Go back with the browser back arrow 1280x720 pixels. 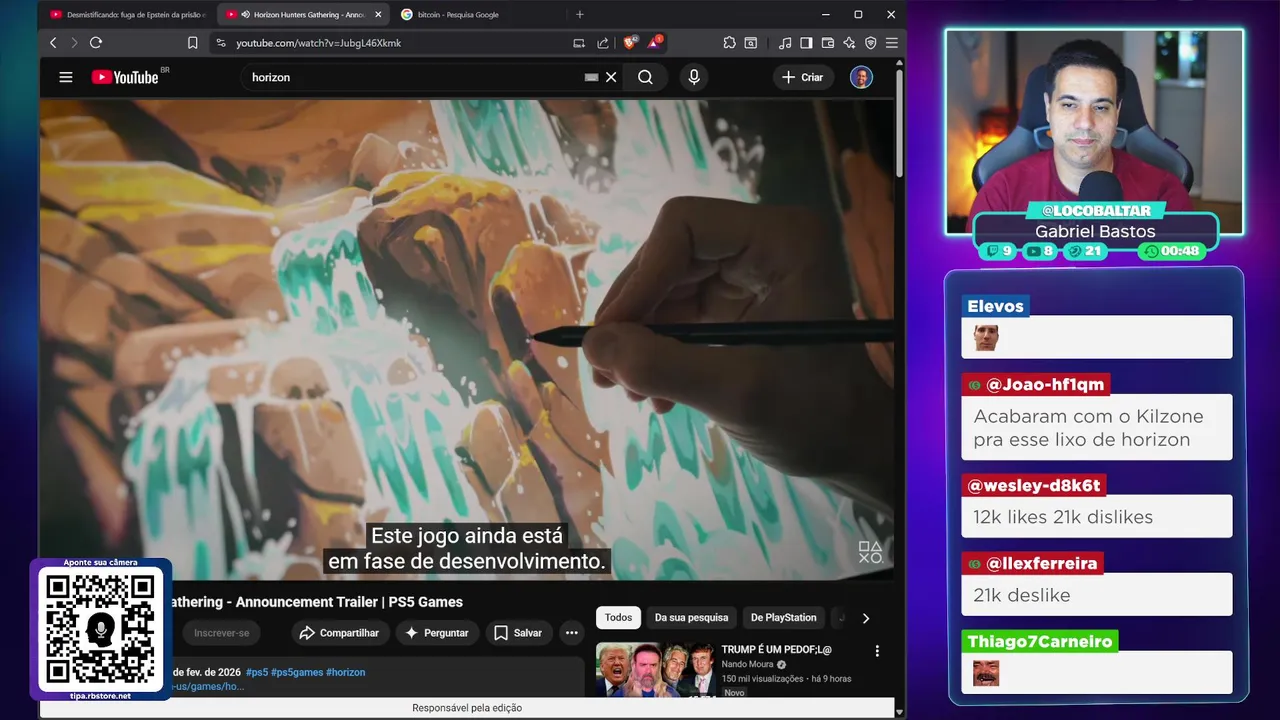pyautogui.click(x=53, y=43)
